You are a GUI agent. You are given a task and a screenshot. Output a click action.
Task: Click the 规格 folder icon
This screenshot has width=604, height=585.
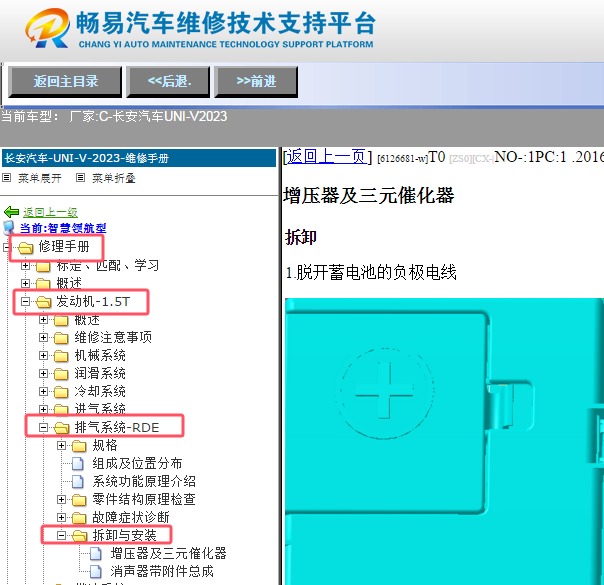(x=79, y=446)
